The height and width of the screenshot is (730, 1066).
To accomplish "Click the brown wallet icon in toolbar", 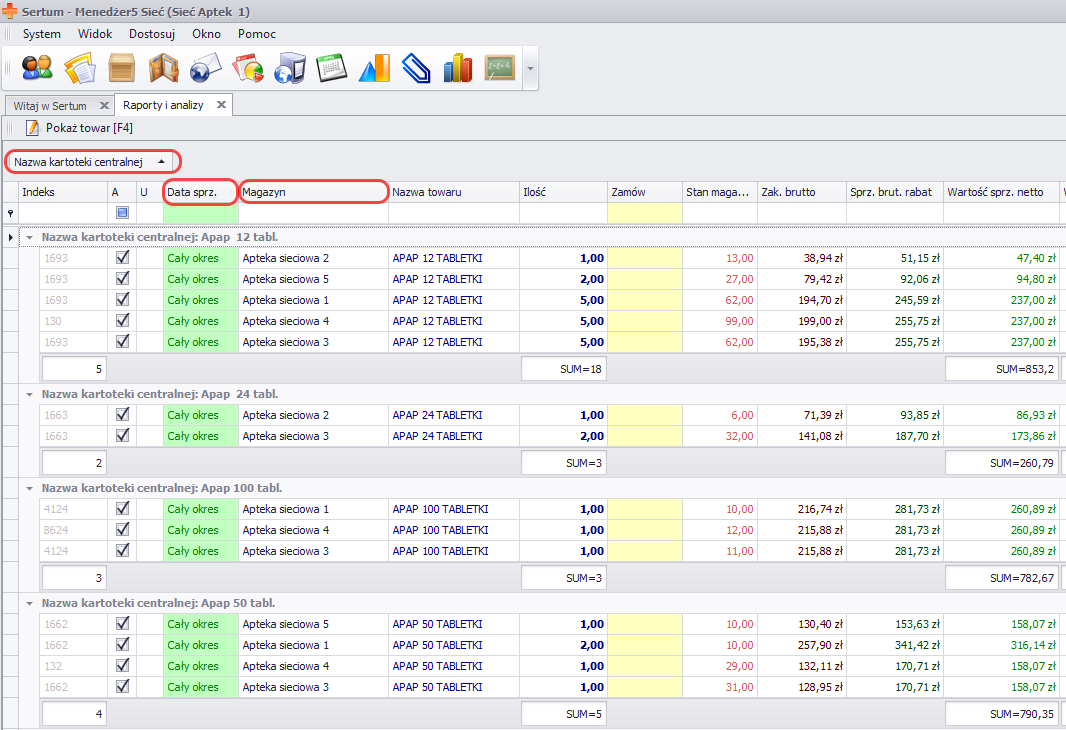I will coord(163,68).
